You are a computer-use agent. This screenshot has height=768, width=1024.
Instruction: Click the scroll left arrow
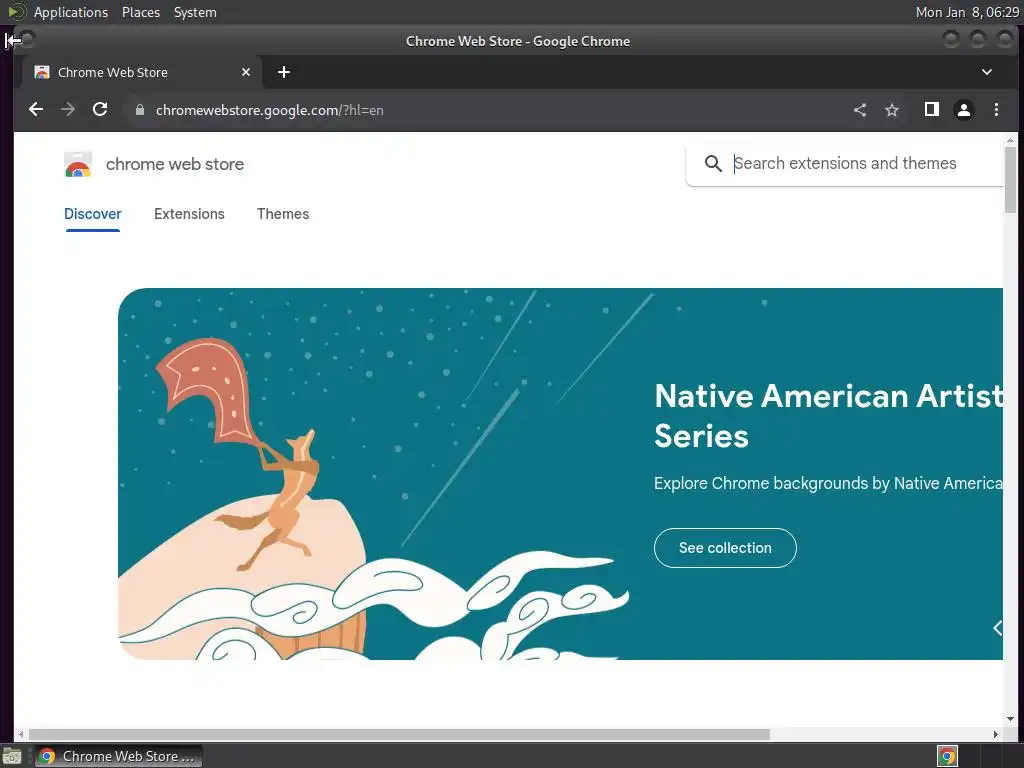click(21, 735)
